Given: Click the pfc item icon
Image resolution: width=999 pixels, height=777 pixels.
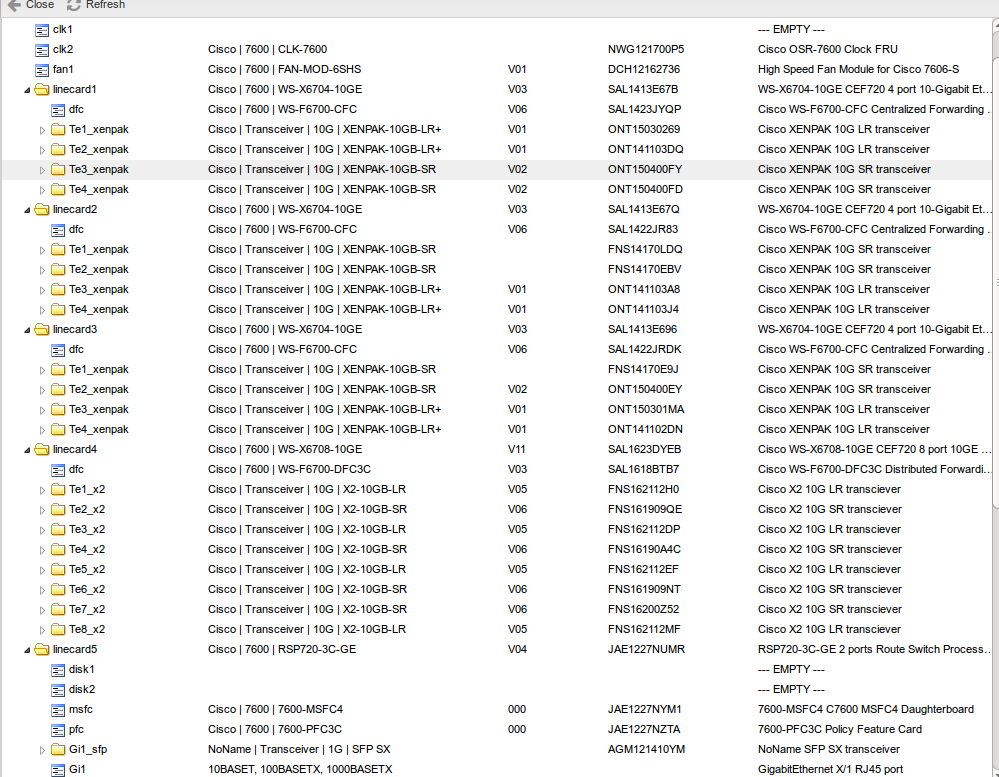Looking at the screenshot, I should 58,730.
